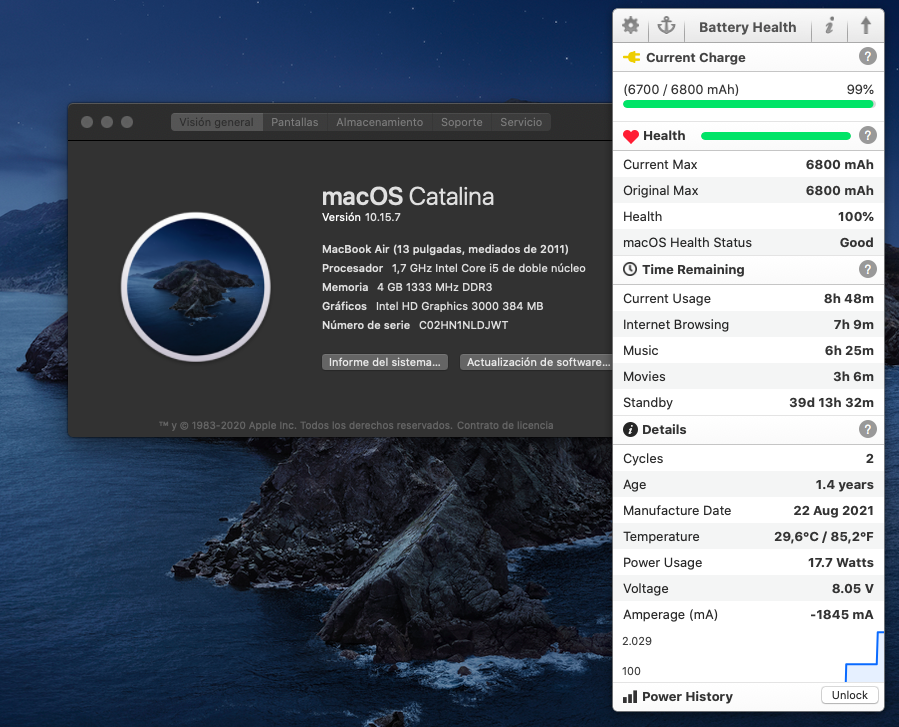This screenshot has height=727, width=899.
Task: Click the green current charge progress bar
Action: [748, 104]
